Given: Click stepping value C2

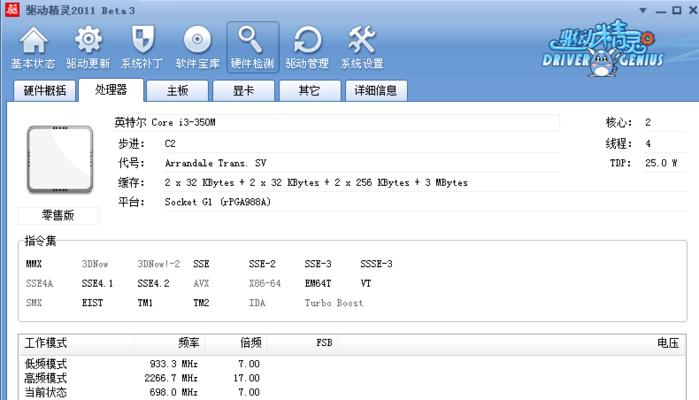Looking at the screenshot, I should point(170,144).
